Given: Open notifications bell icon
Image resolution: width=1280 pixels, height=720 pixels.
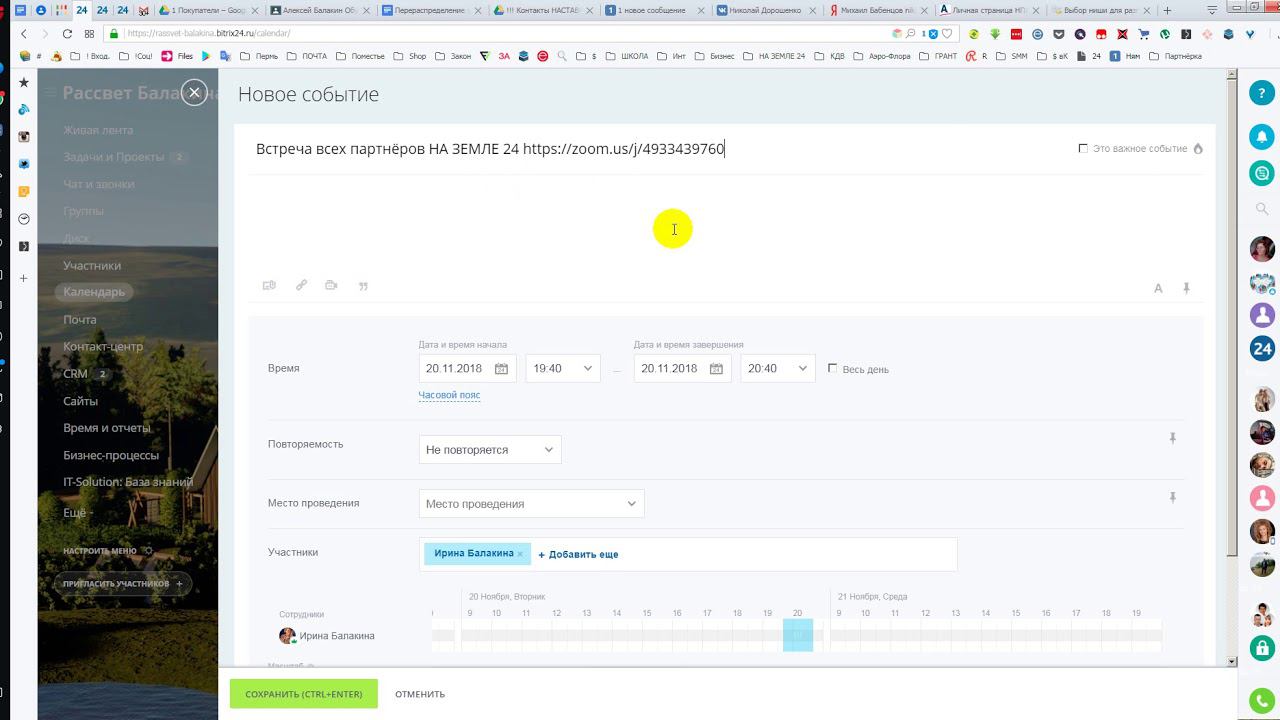Looking at the screenshot, I should 1262,137.
